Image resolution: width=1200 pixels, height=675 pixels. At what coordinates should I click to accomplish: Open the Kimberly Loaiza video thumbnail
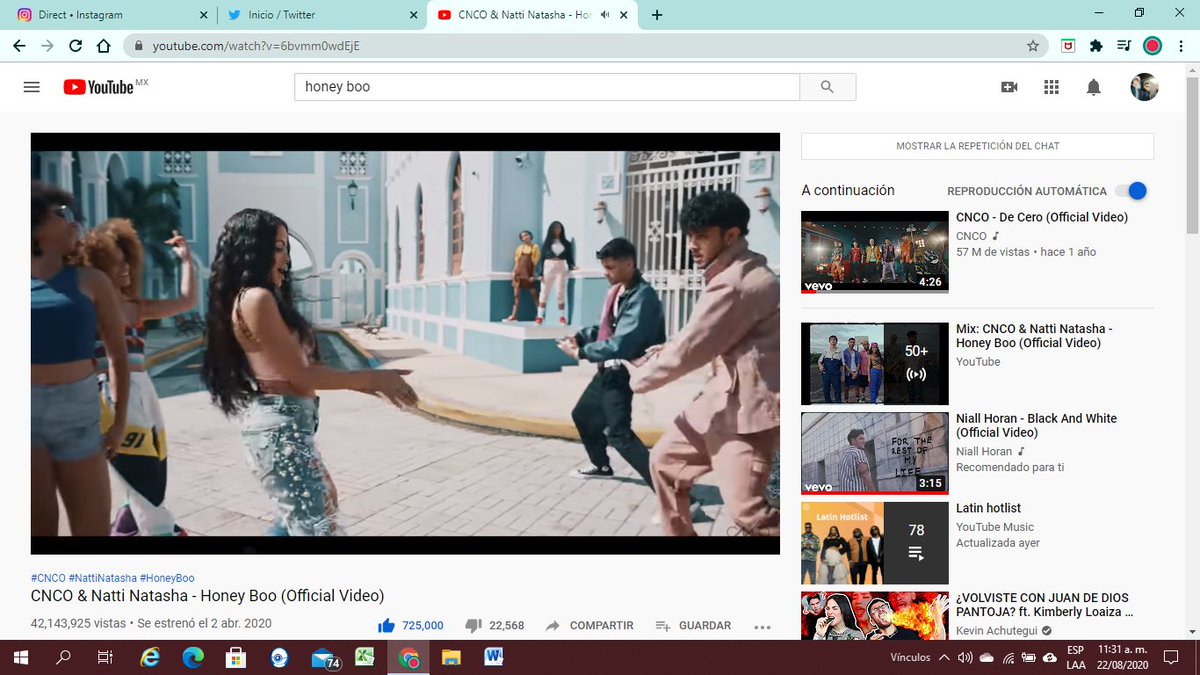pos(875,615)
